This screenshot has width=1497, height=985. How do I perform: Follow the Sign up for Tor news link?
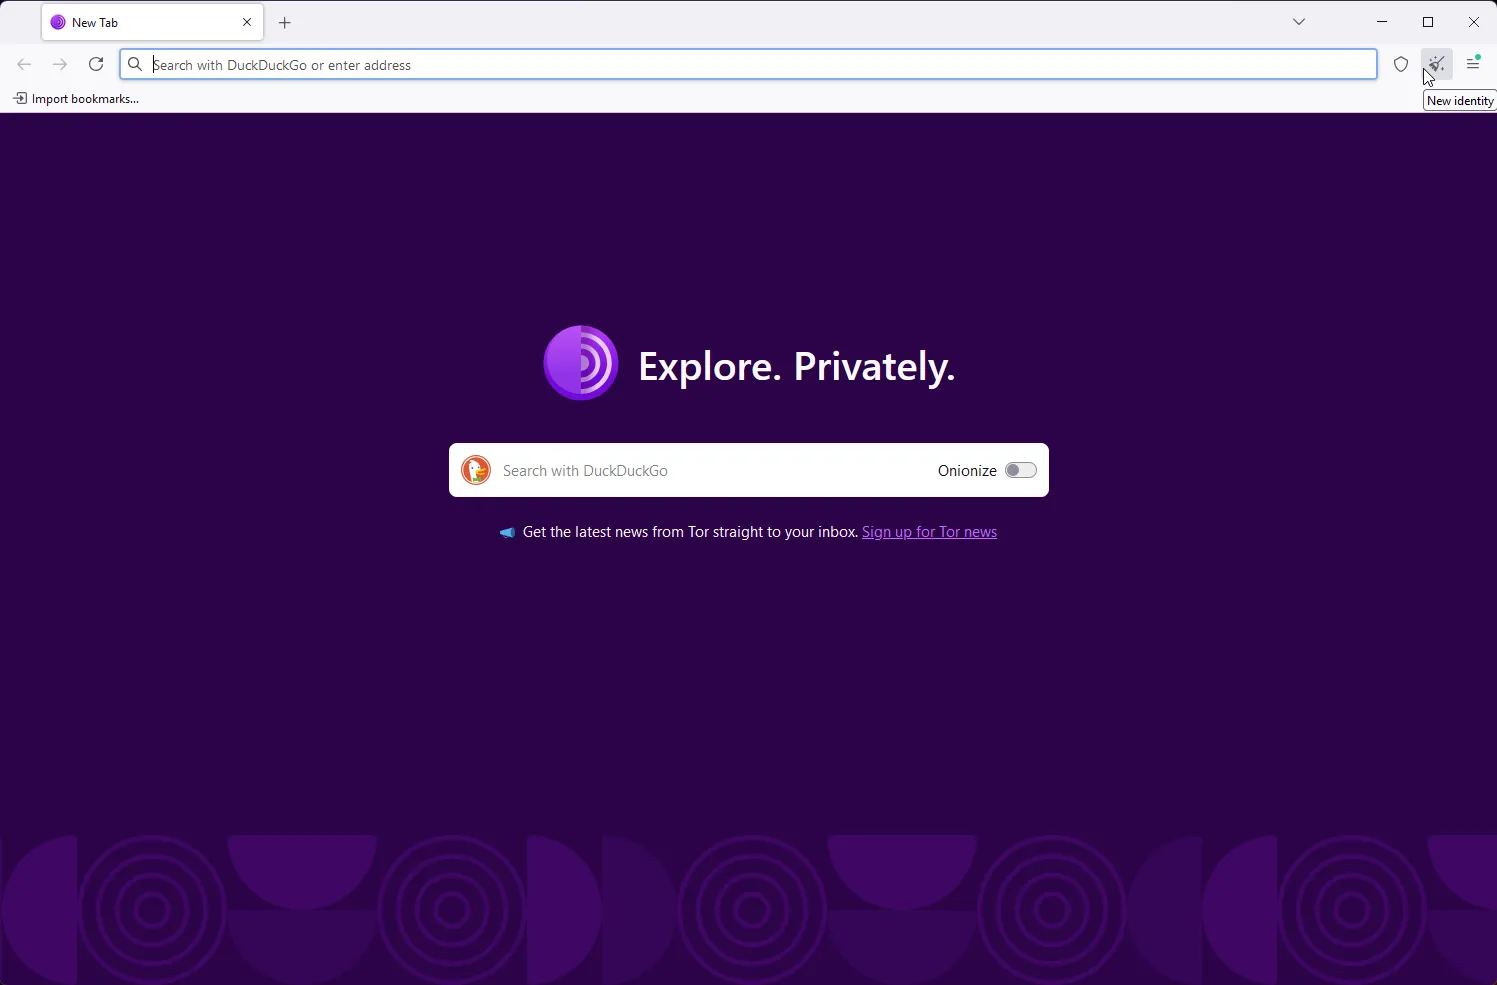[x=929, y=532]
